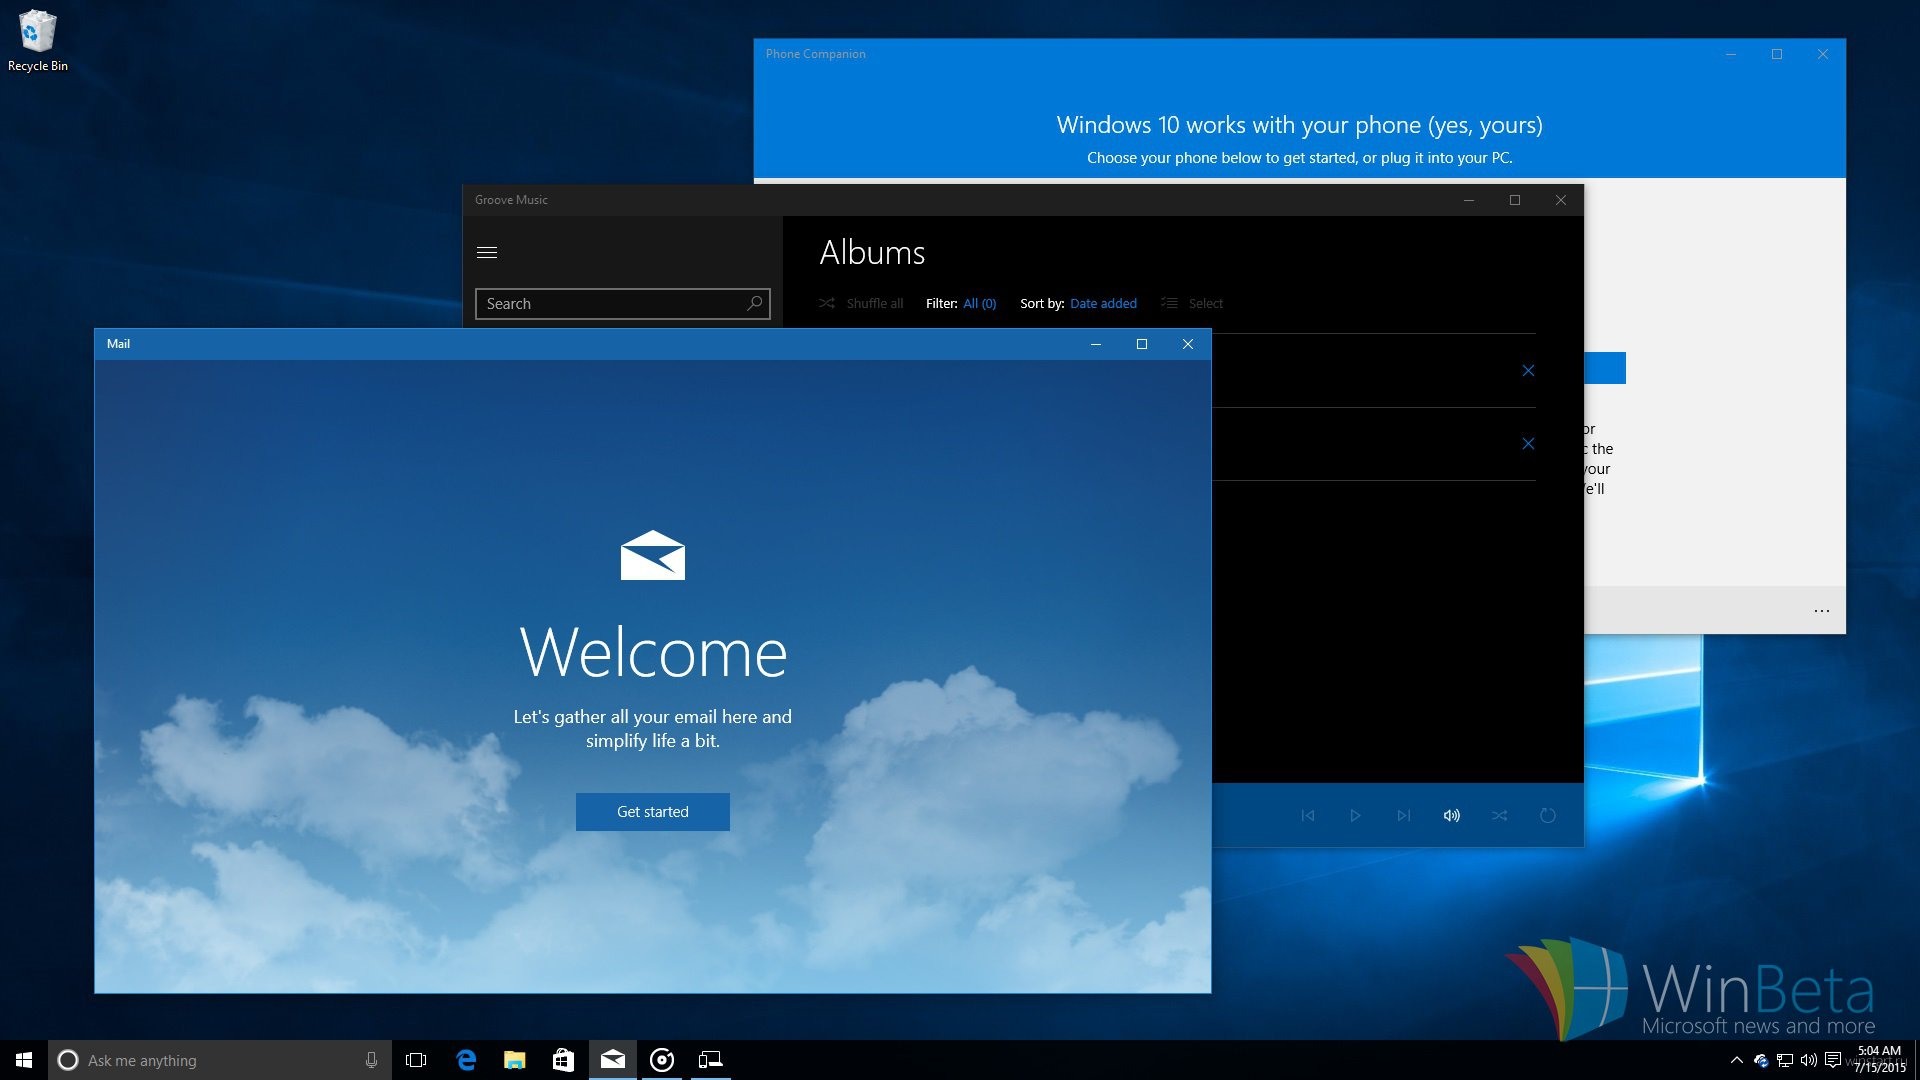Open the network tray icon
The height and width of the screenshot is (1080, 1920).
[x=1785, y=1060]
